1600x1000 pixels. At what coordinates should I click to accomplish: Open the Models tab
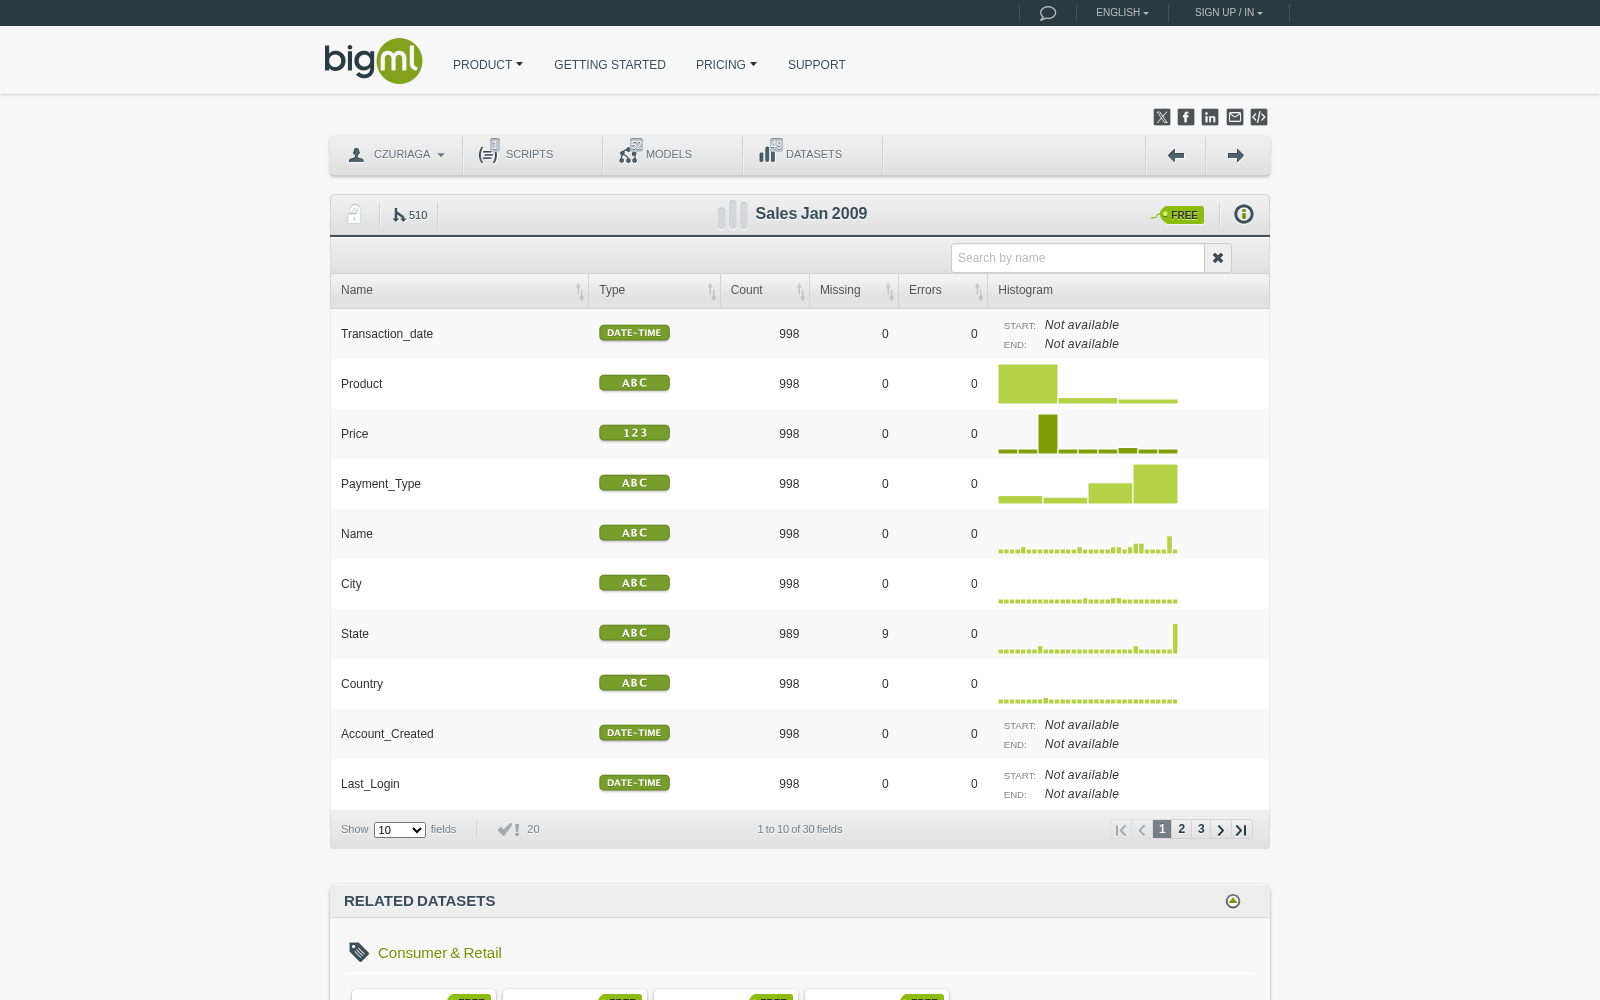[673, 155]
